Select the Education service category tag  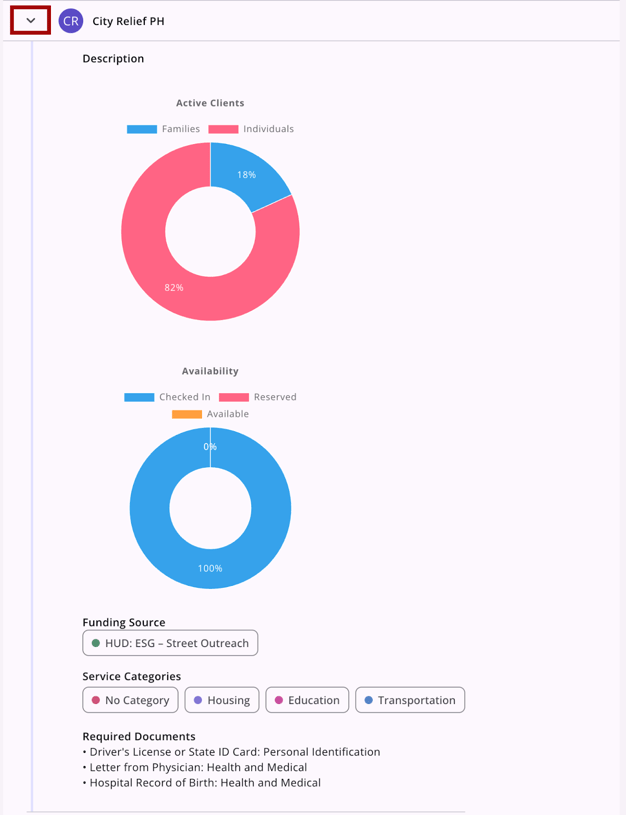pyautogui.click(x=307, y=700)
